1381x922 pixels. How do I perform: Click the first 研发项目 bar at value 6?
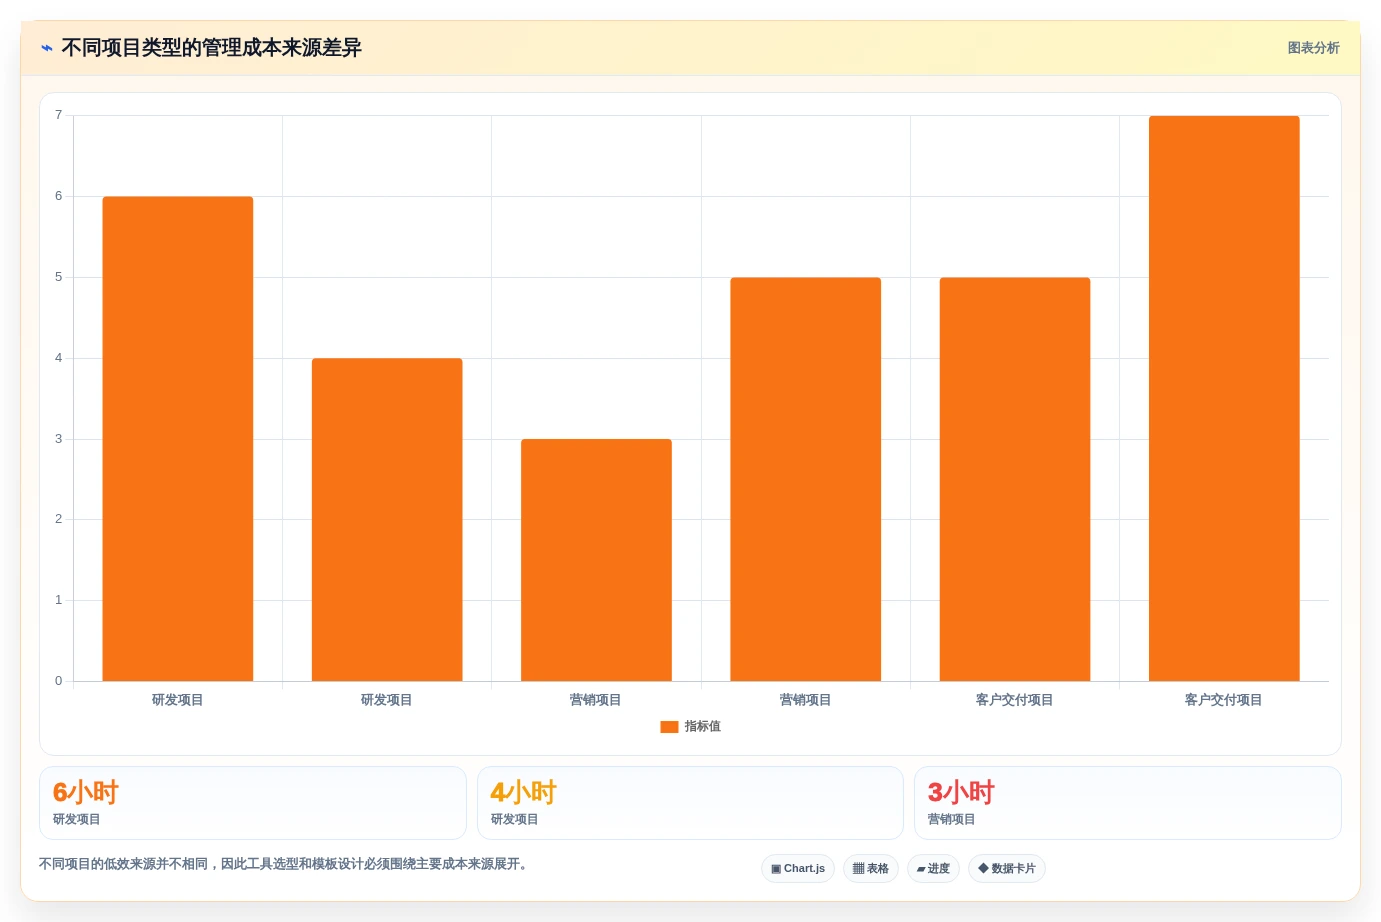click(x=178, y=439)
